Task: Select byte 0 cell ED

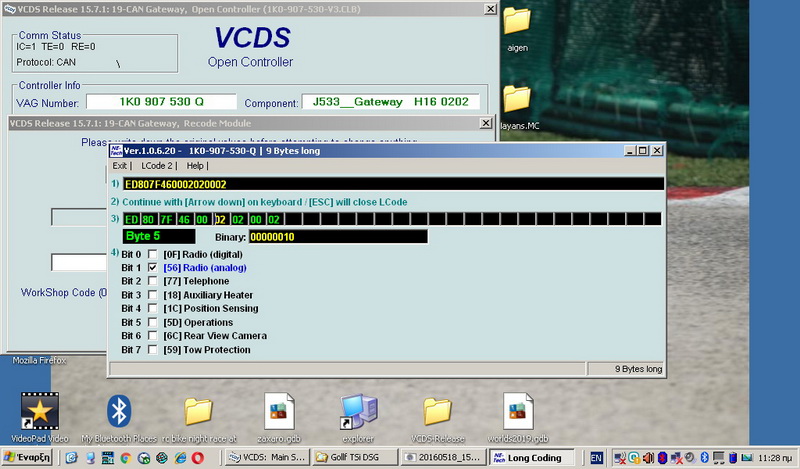Action: pos(132,219)
